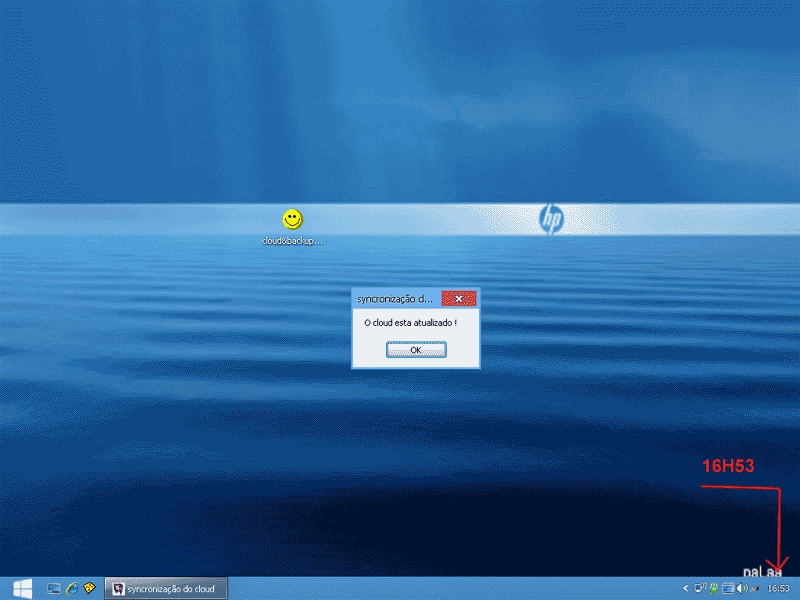The image size is (800, 600).
Task: Click the app icon inside the taskbar button
Action: click(118, 589)
